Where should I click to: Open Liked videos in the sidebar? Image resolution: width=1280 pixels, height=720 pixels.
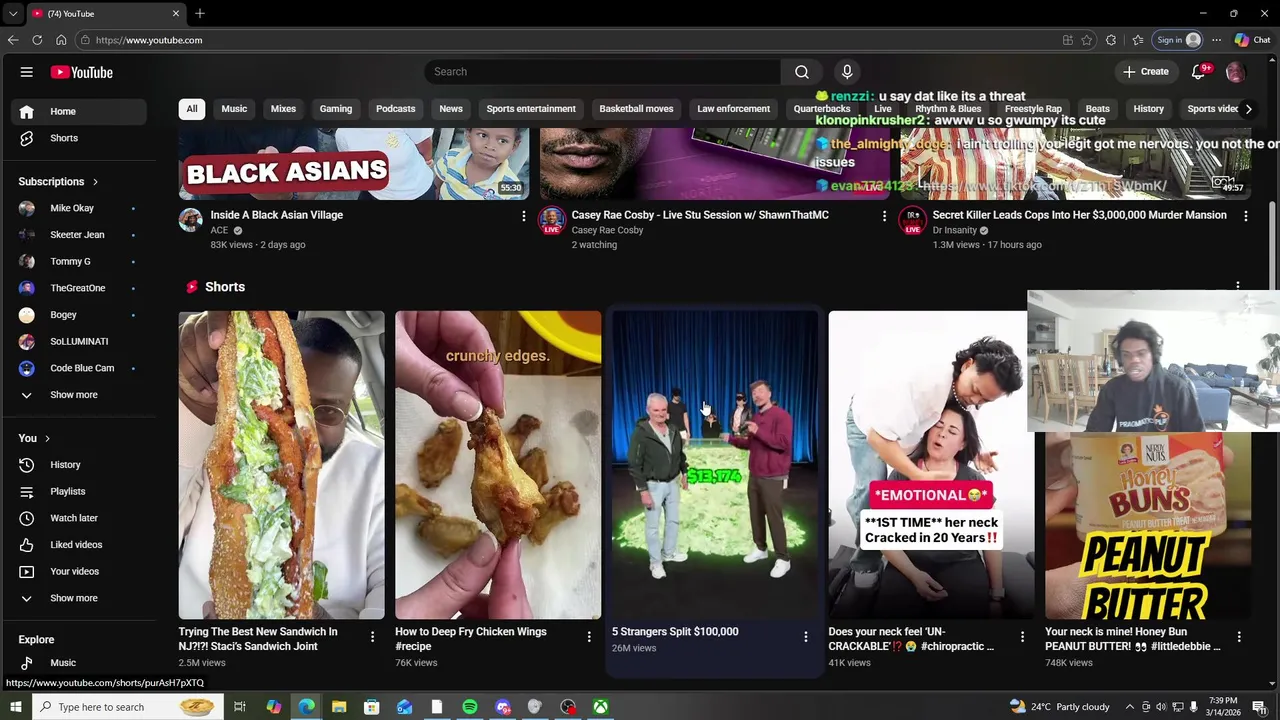pos(77,545)
